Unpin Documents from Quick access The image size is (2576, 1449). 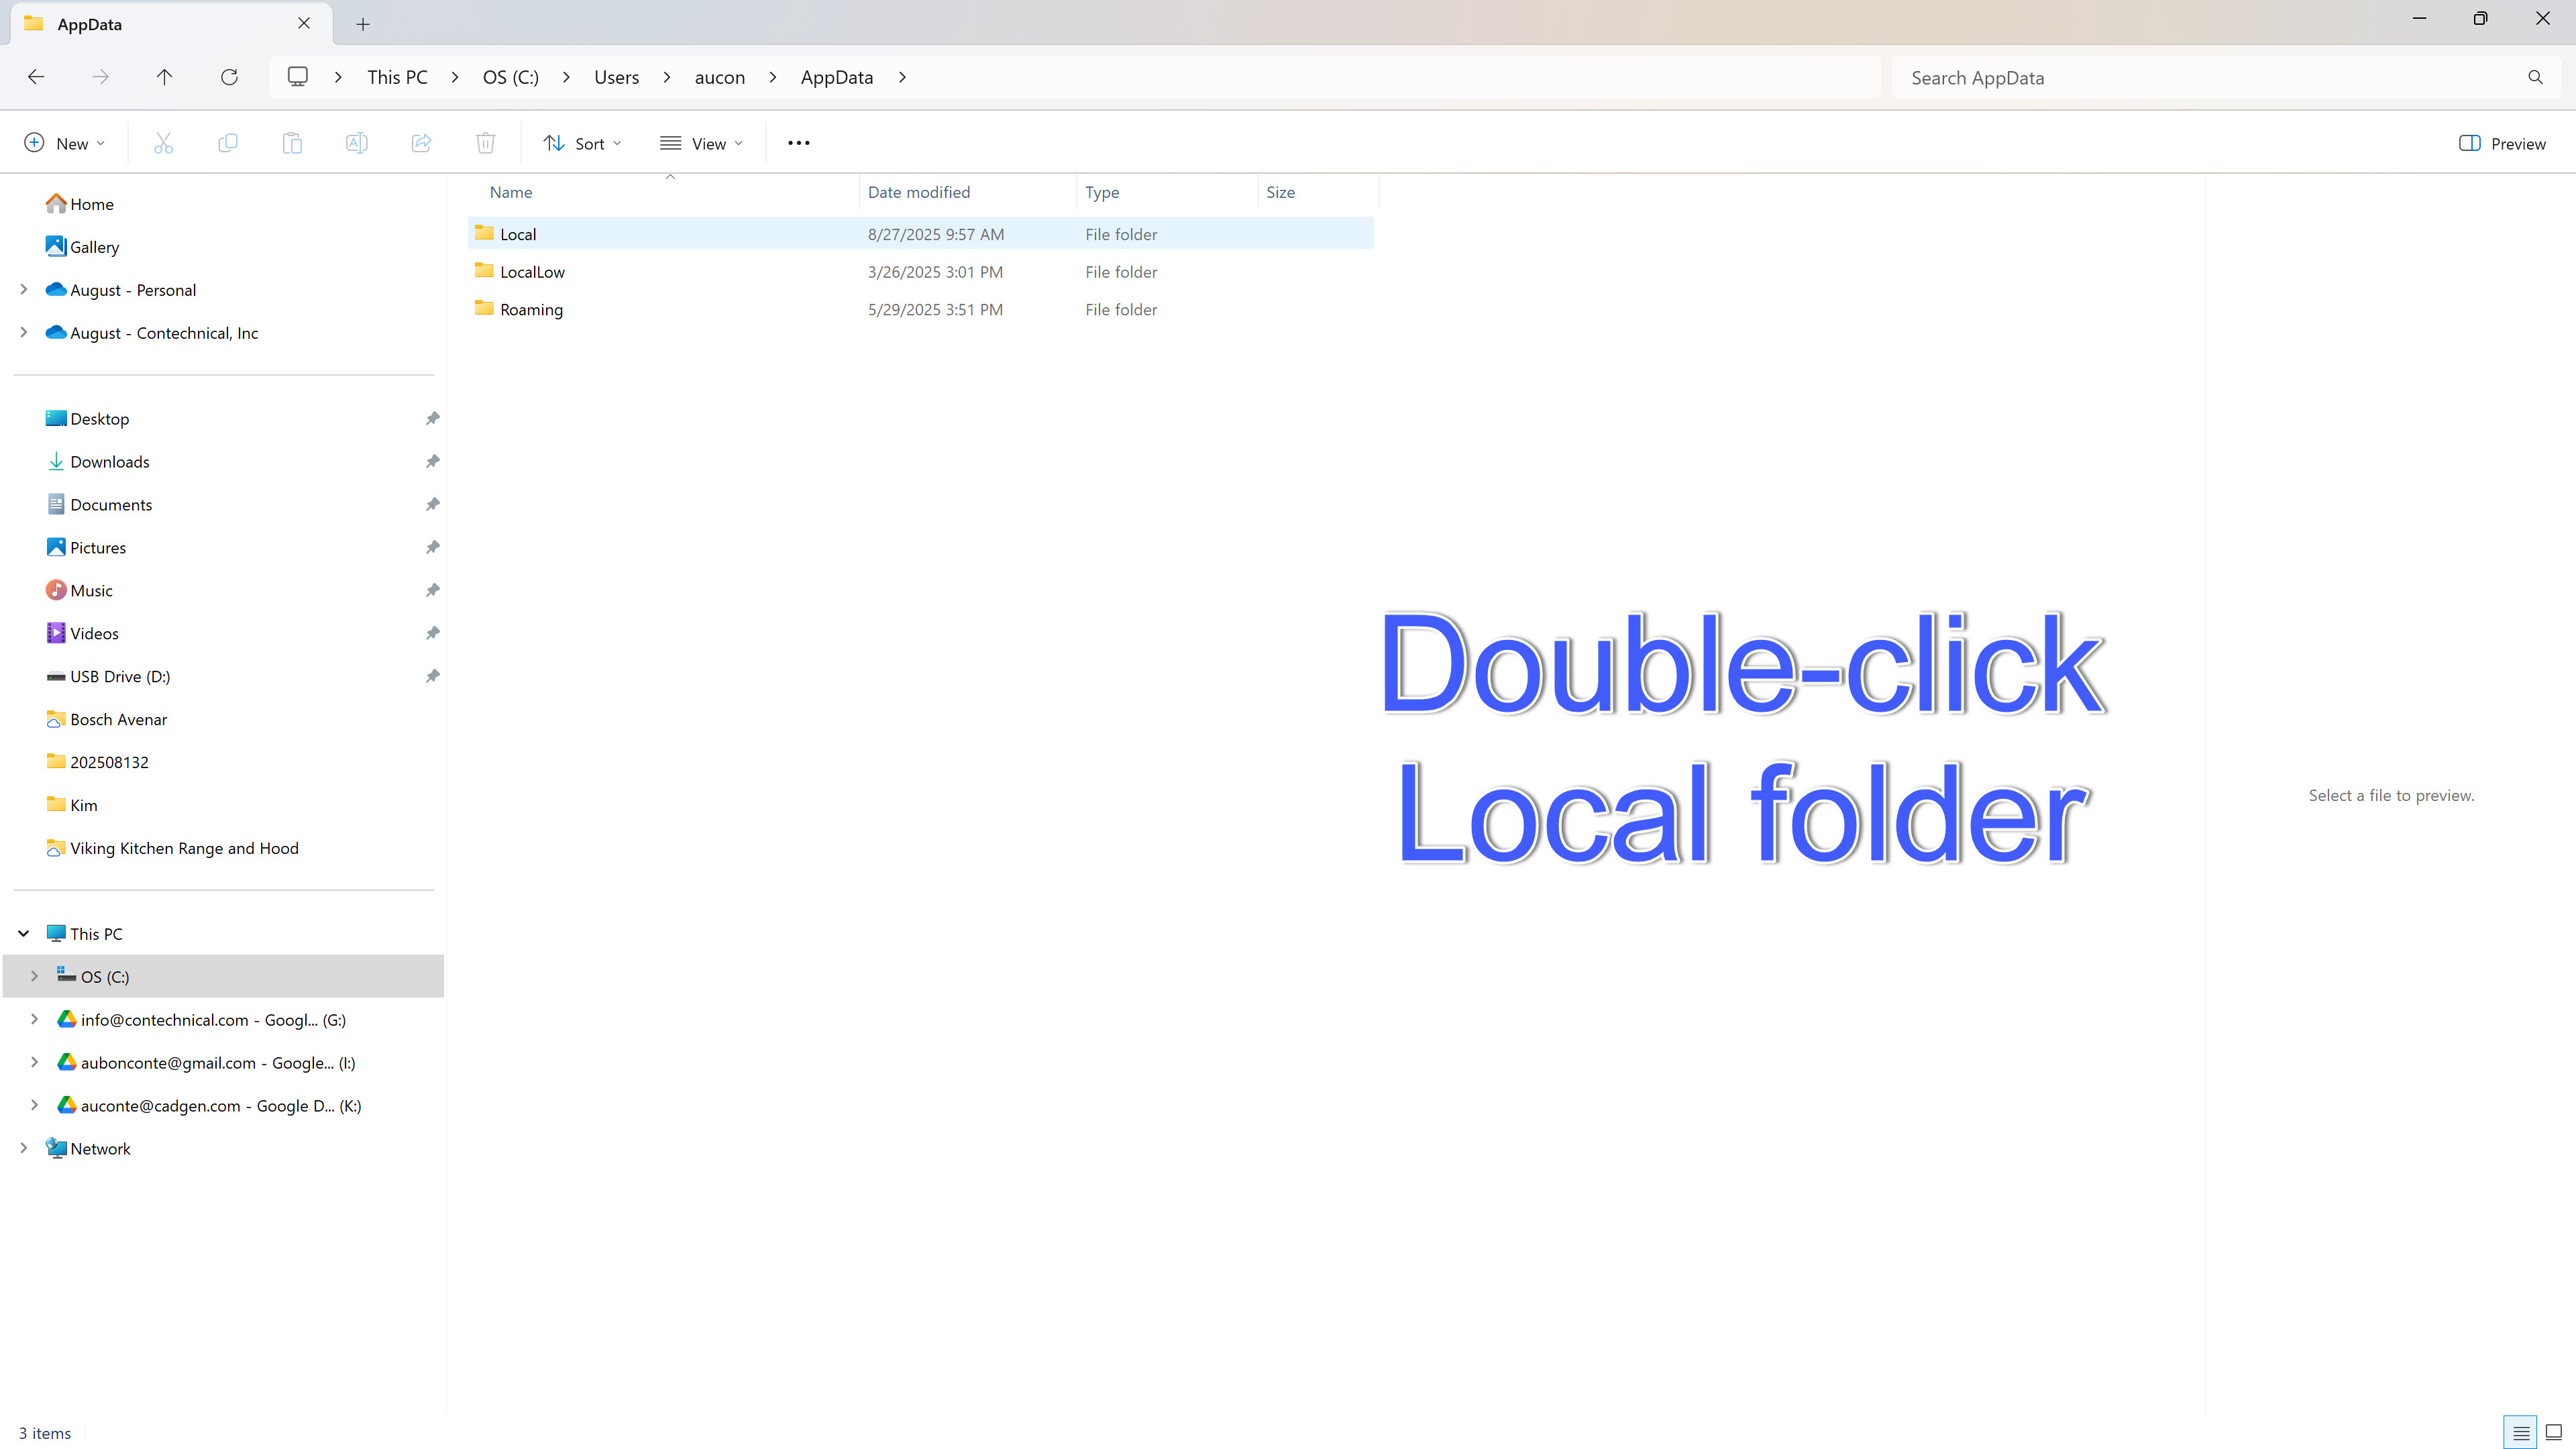[x=432, y=504]
